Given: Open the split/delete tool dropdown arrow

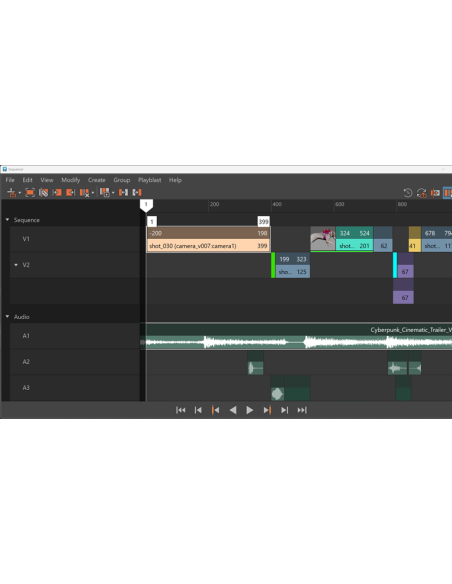Looking at the screenshot, I should (x=93, y=193).
